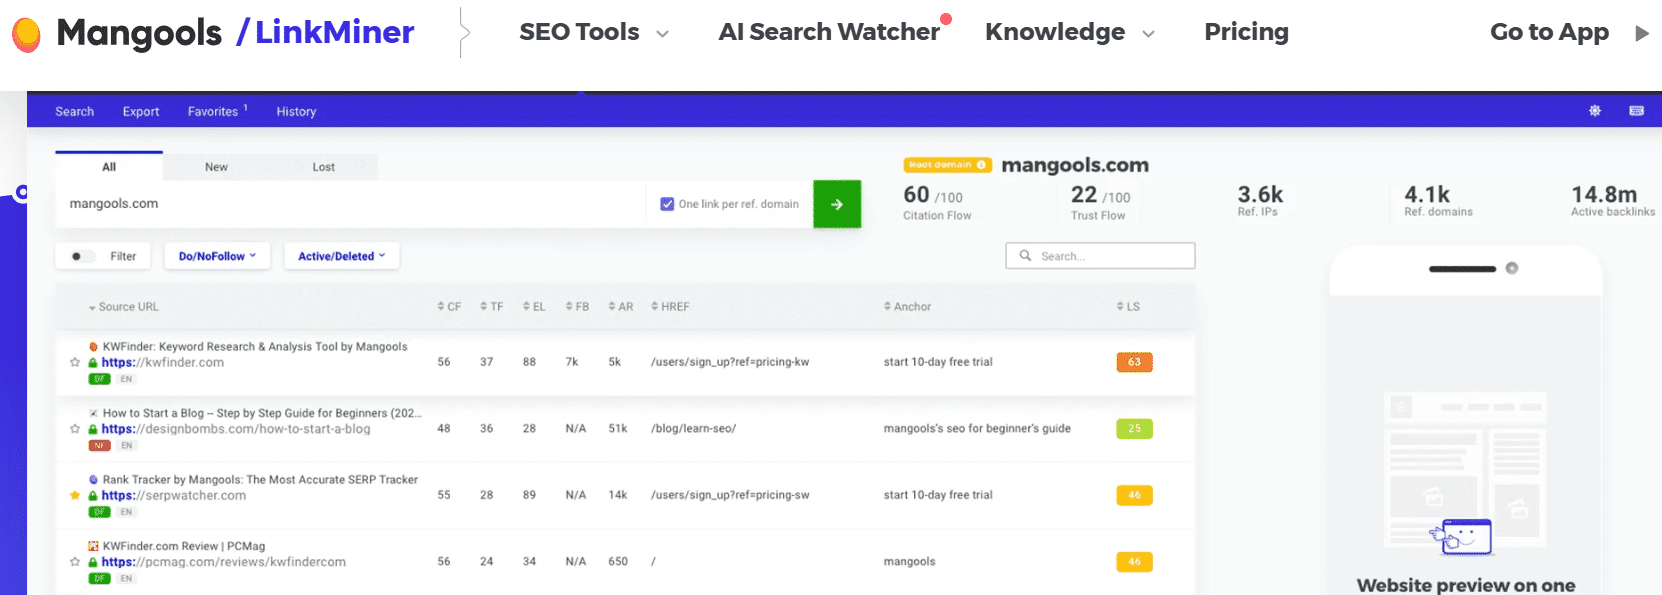Open the pcmag.com/reviews/kwfindercom link
The width and height of the screenshot is (1662, 595).
coord(223,562)
